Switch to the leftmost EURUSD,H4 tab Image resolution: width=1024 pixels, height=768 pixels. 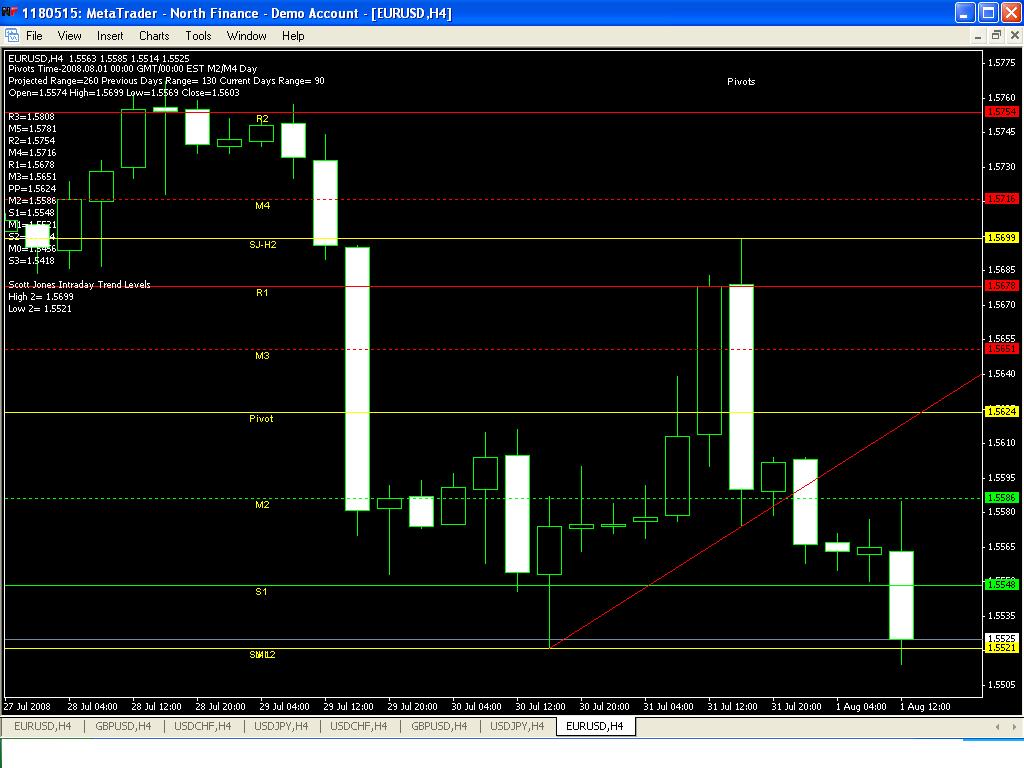click(42, 726)
